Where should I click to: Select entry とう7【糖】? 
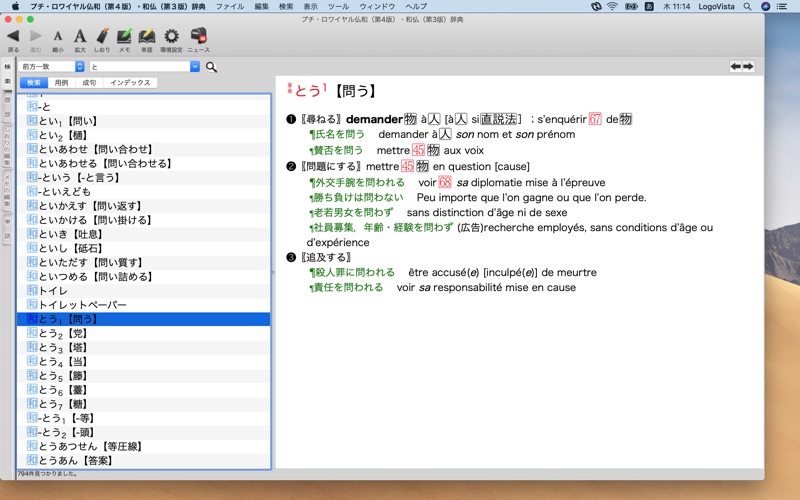[143, 404]
